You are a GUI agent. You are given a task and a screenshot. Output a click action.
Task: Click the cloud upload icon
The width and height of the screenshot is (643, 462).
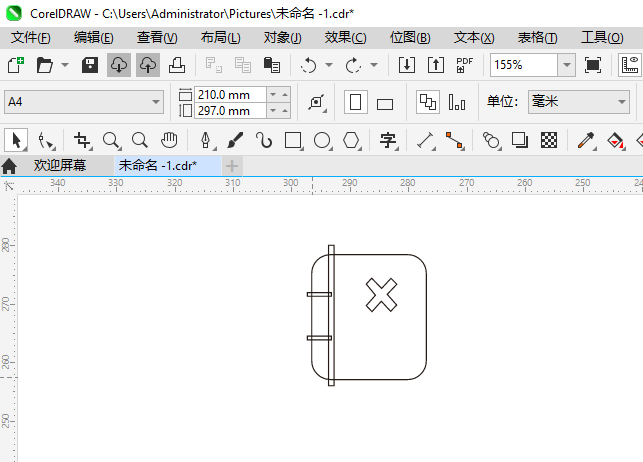148,65
